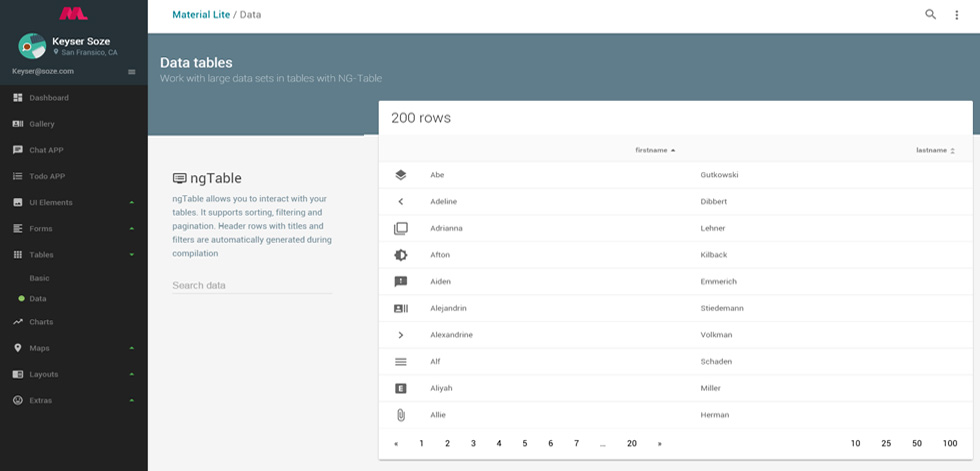Open the Gallery menu item
This screenshot has width=980, height=471.
42,124
